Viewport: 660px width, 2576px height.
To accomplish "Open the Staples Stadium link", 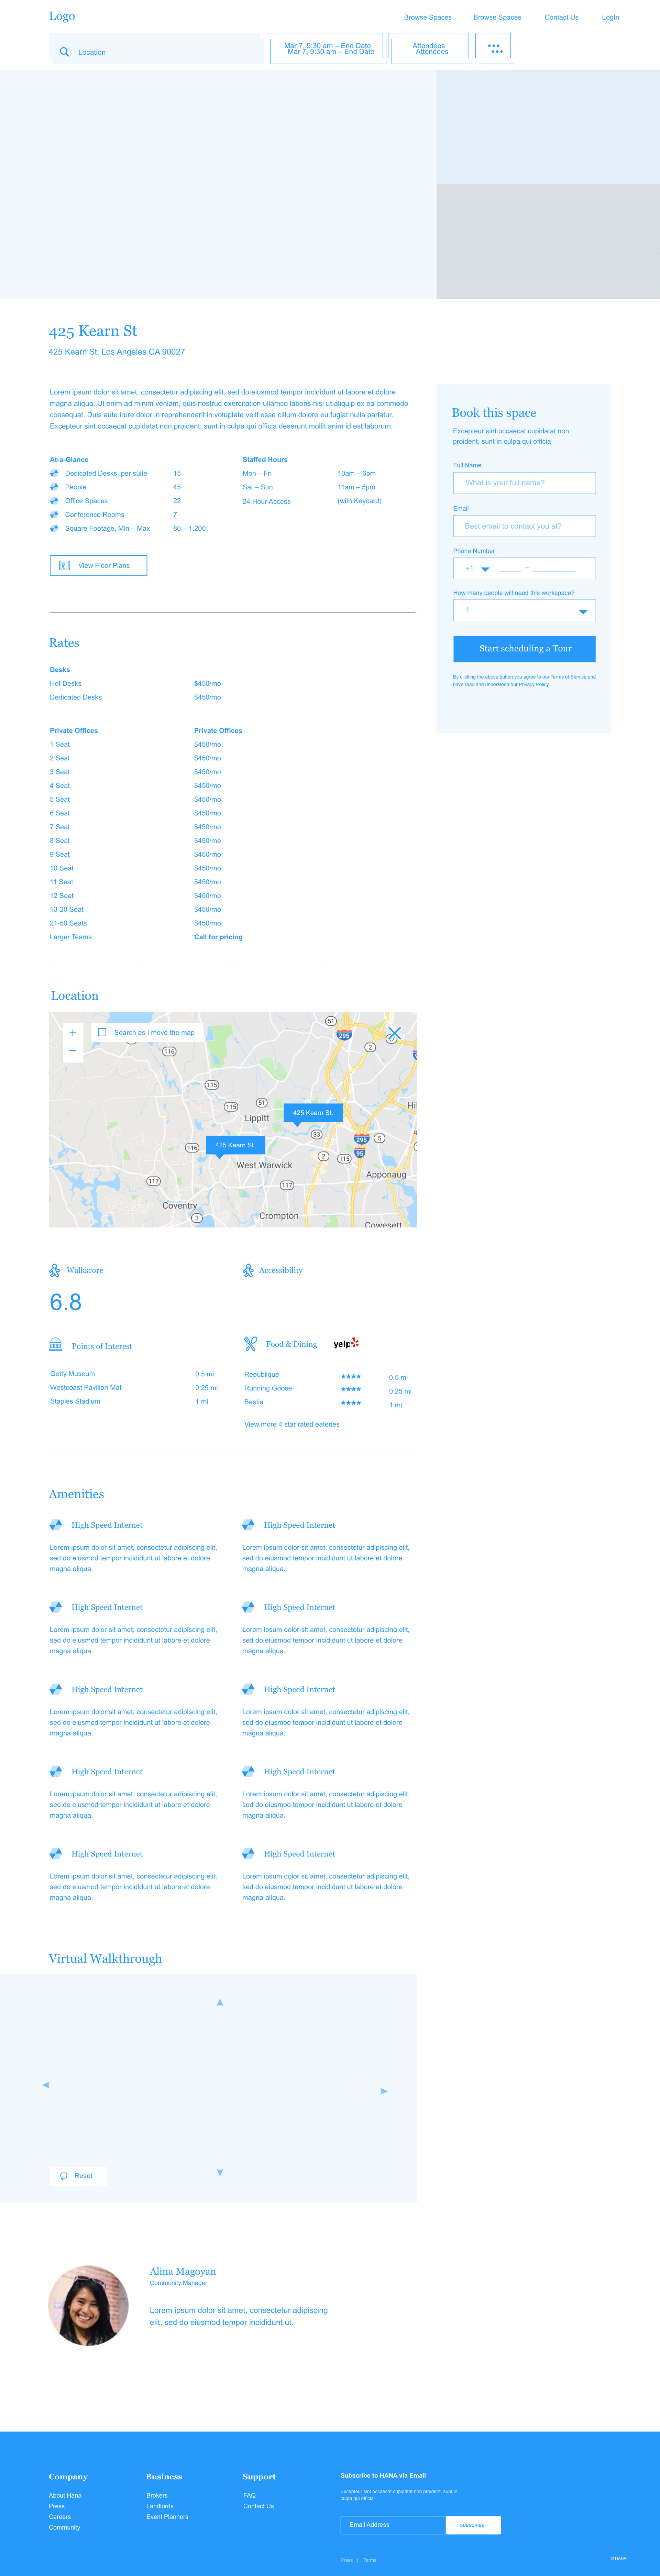I will coord(75,1401).
